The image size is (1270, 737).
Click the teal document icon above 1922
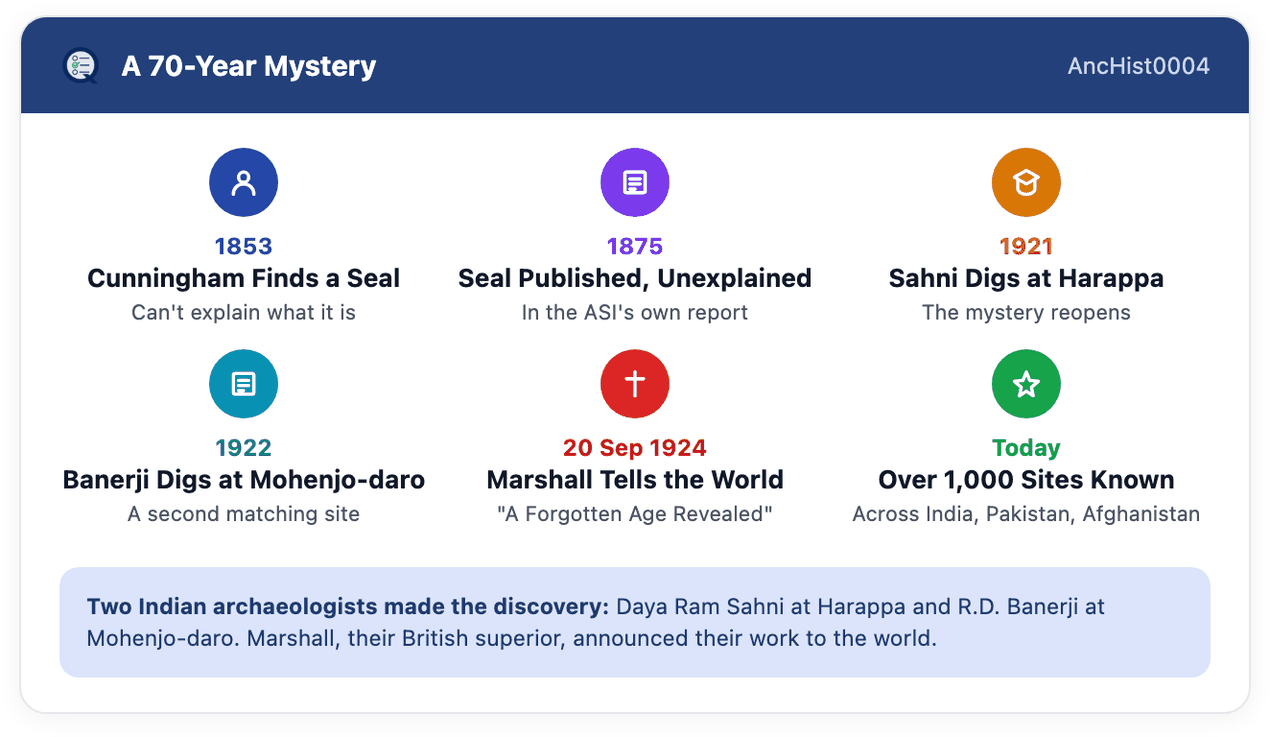tap(243, 384)
